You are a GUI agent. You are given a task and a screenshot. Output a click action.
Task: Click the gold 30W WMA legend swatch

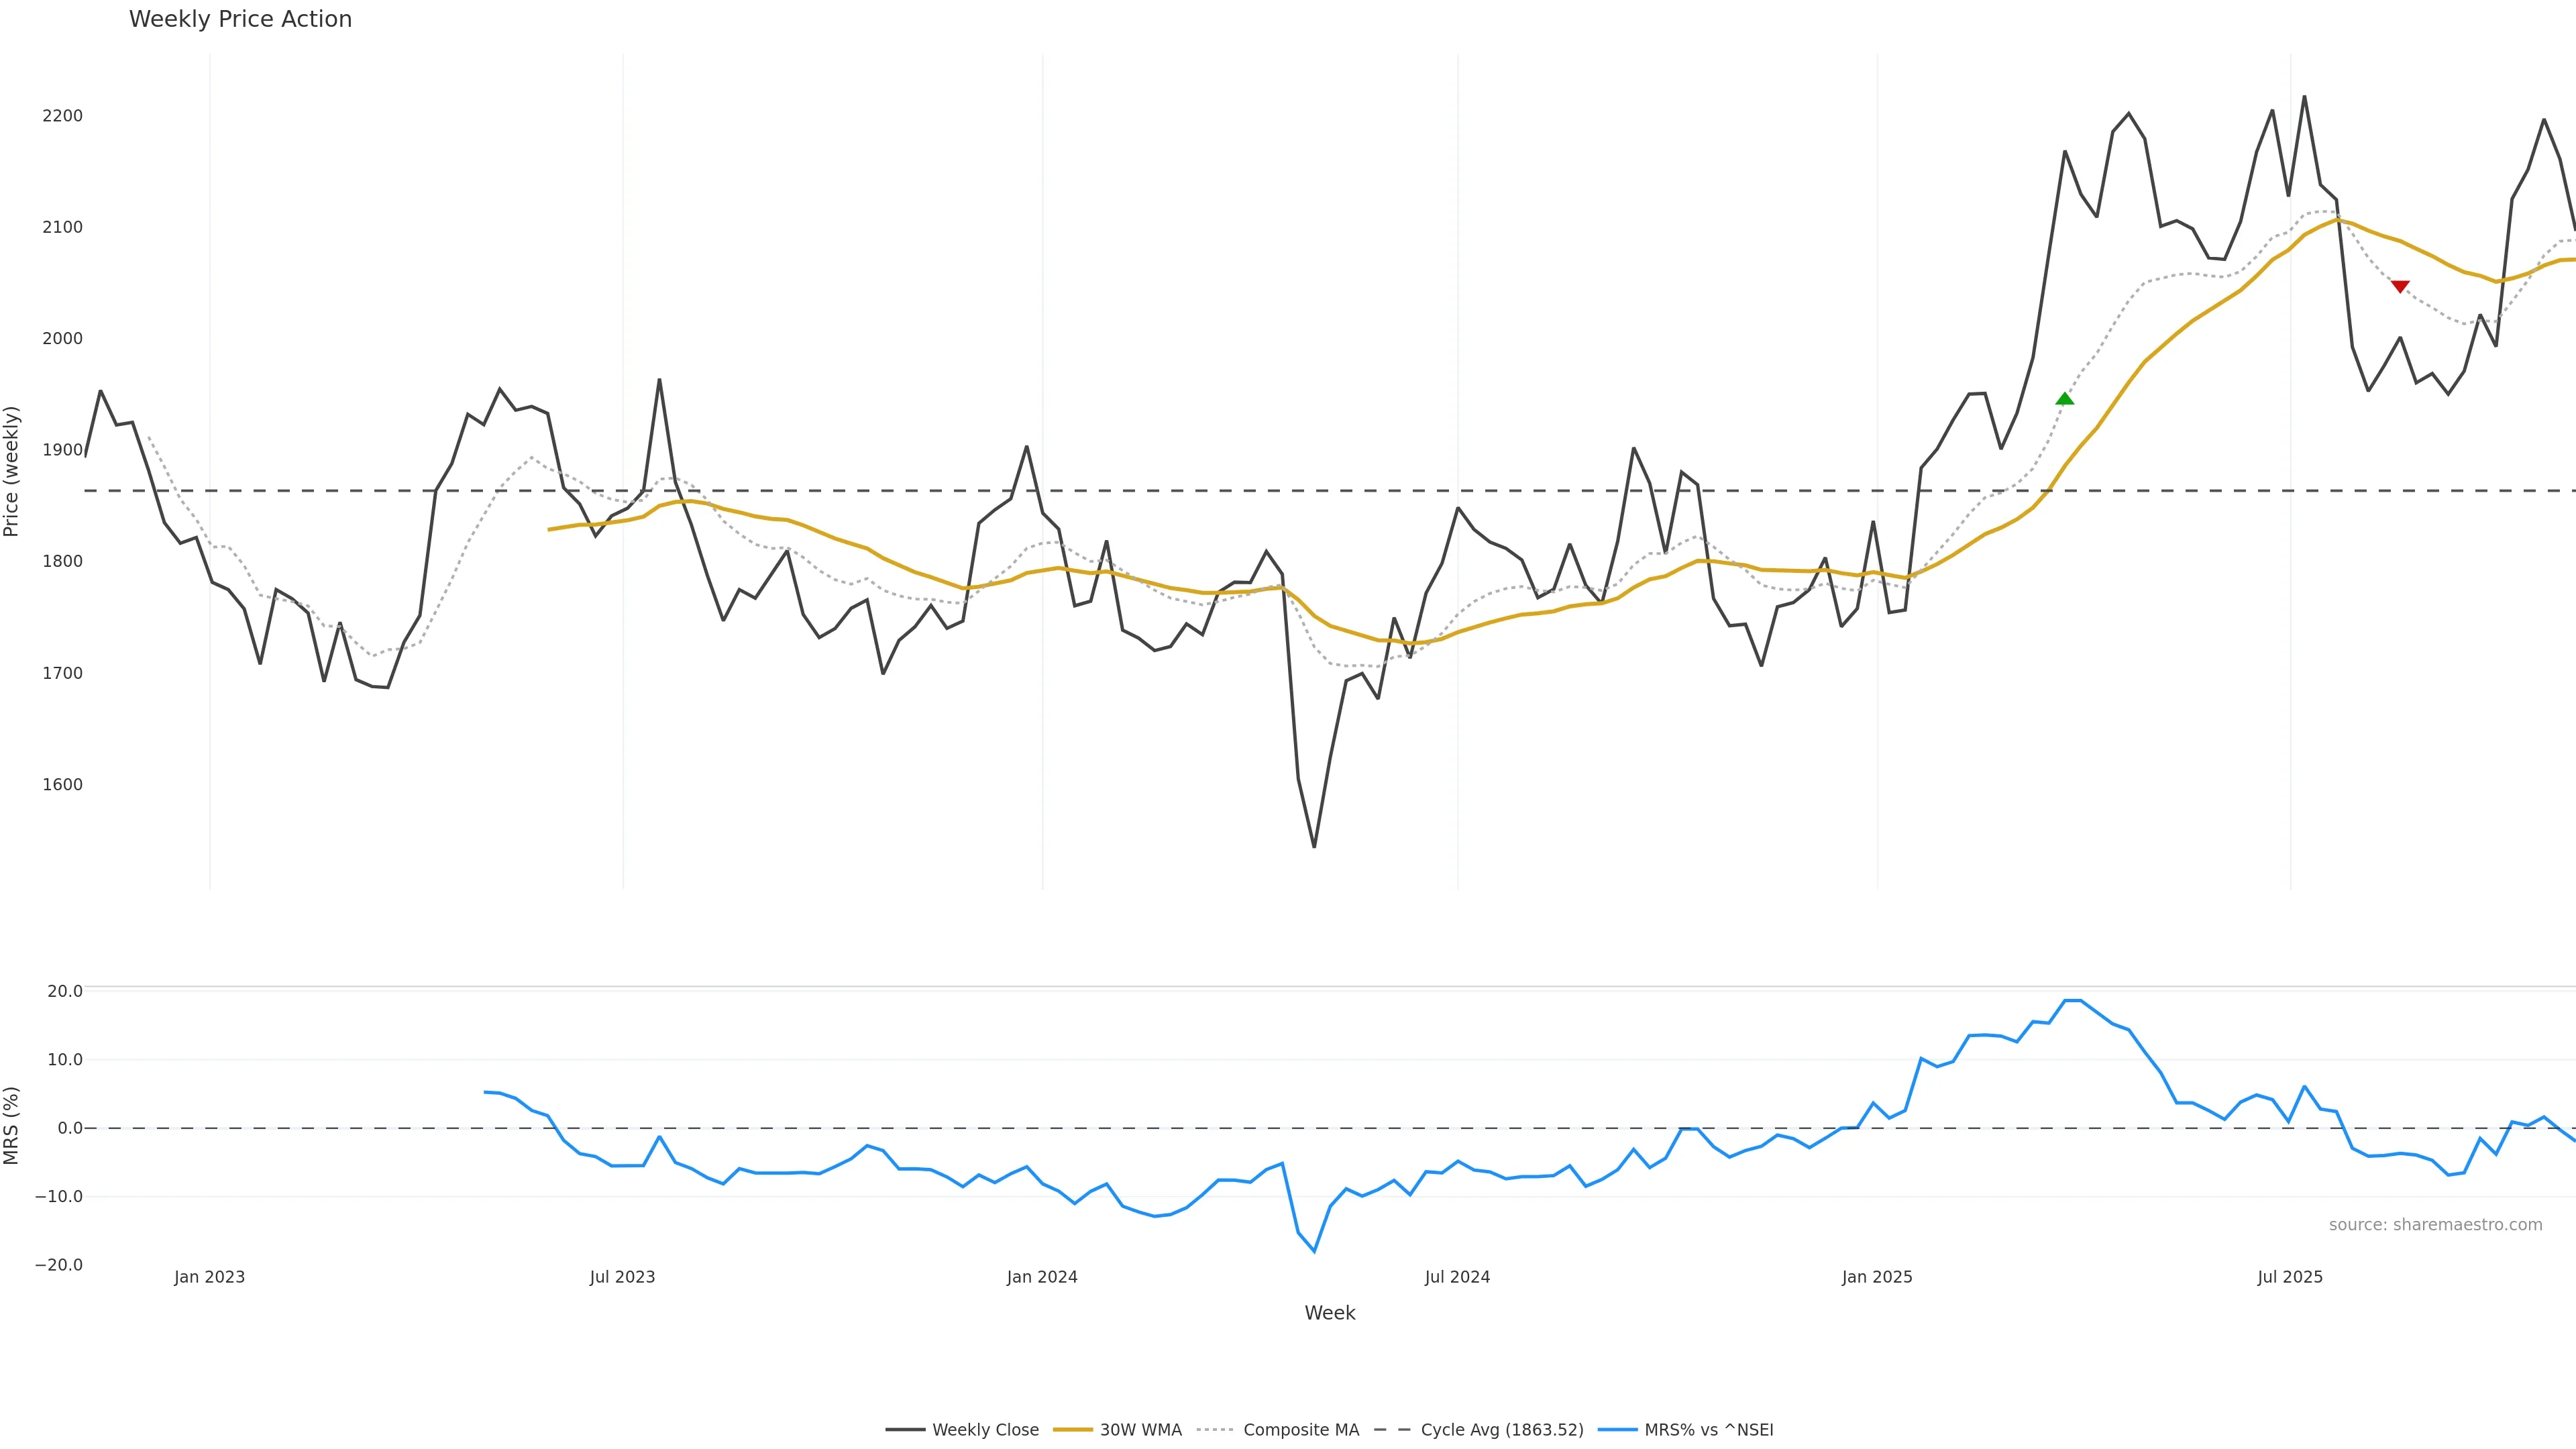pos(1072,1430)
